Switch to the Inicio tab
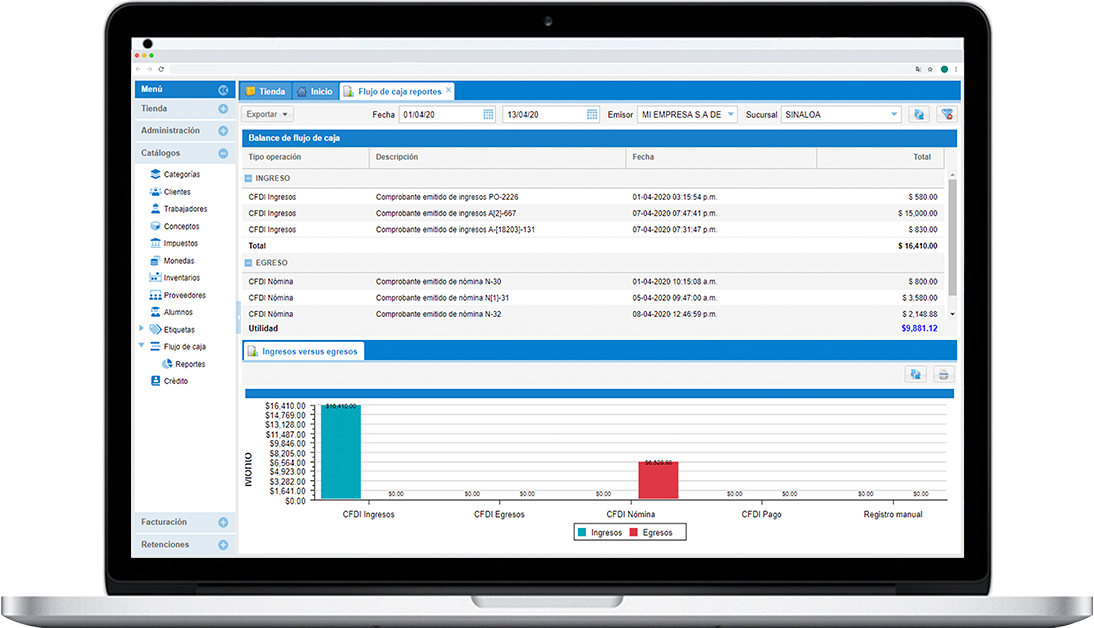Image resolution: width=1094 pixels, height=628 pixels. [x=314, y=91]
